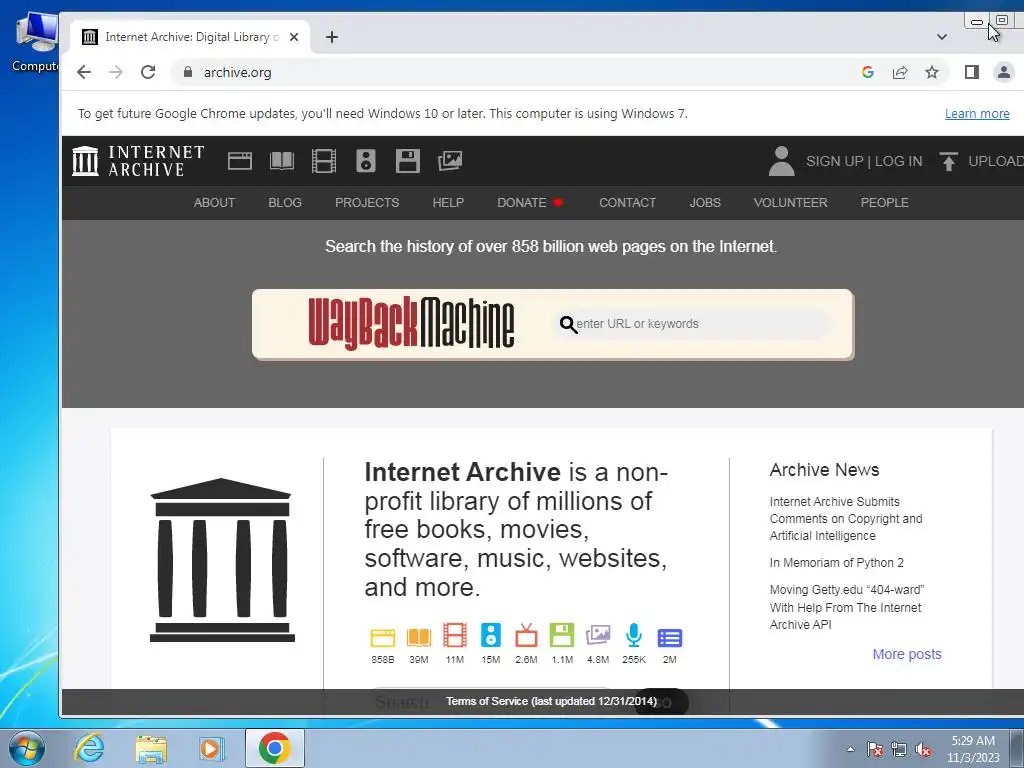This screenshot has height=768, width=1024.
Task: Toggle the Chrome side panel
Action: (x=972, y=72)
